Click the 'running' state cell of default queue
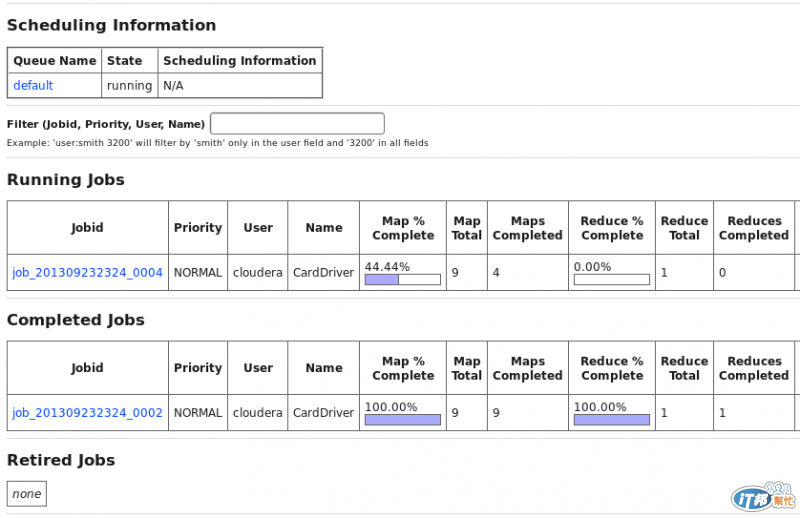 pos(129,86)
